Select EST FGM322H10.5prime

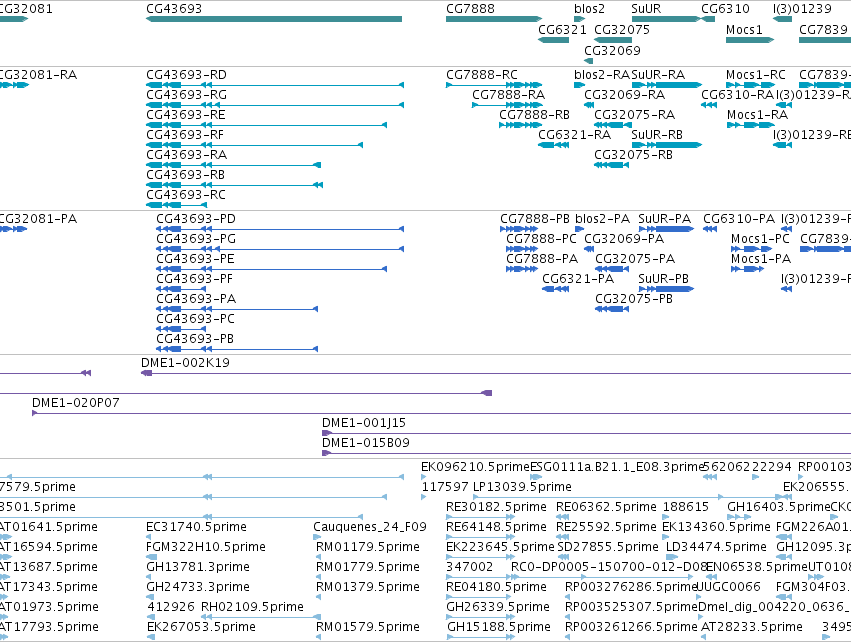(x=206, y=547)
